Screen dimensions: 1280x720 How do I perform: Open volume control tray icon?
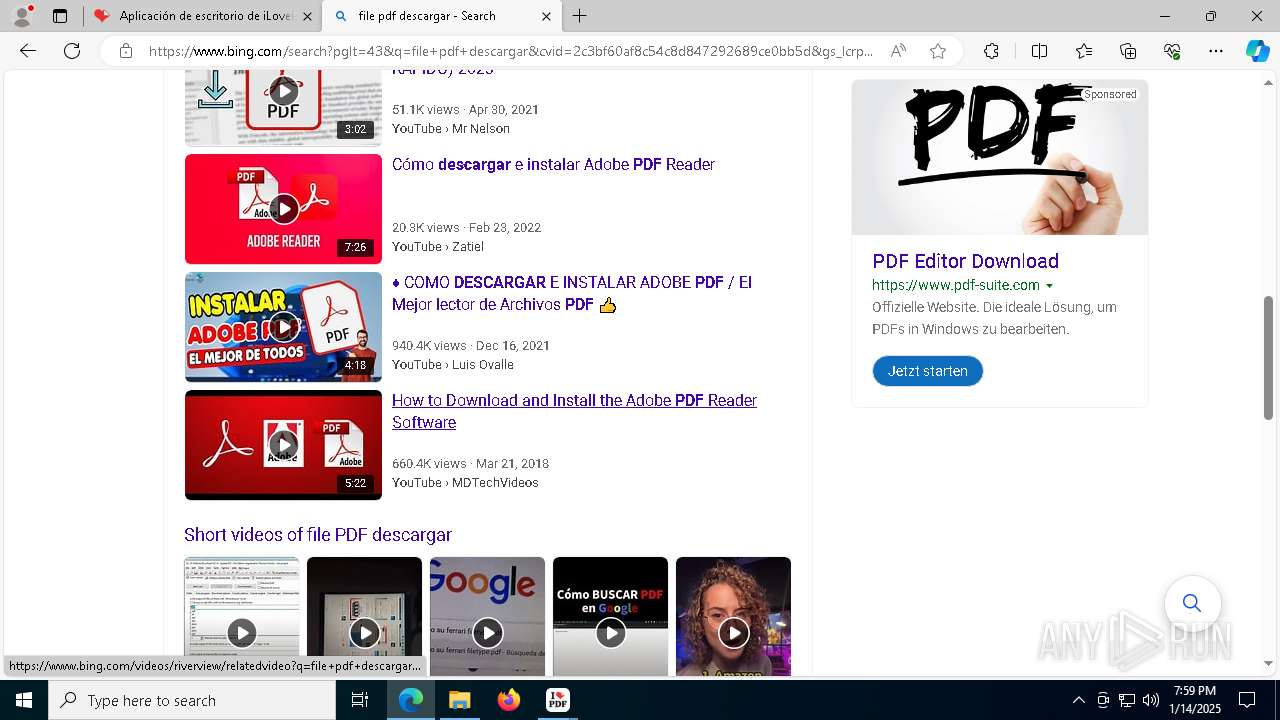(x=1151, y=700)
